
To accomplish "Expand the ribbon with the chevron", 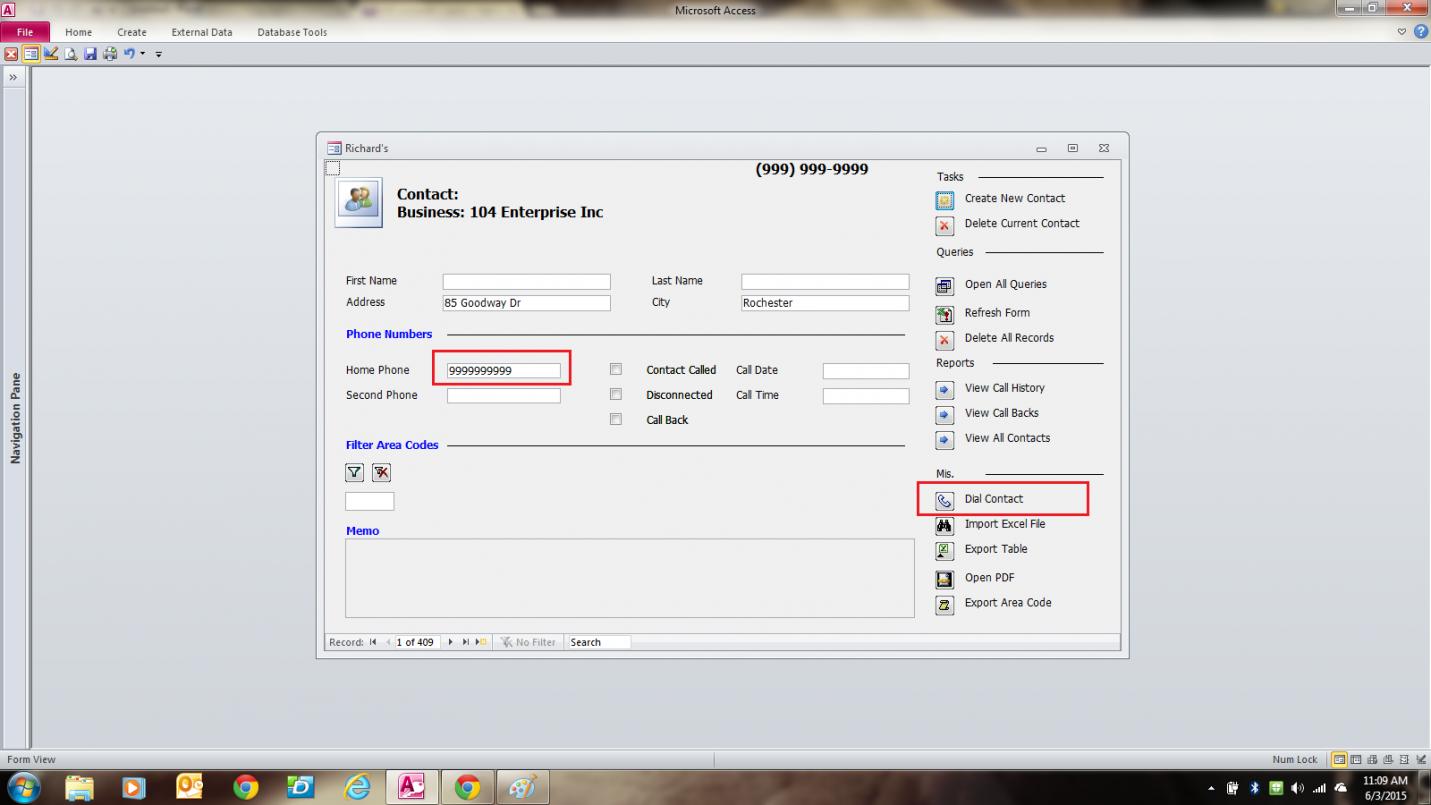I will click(x=1402, y=32).
